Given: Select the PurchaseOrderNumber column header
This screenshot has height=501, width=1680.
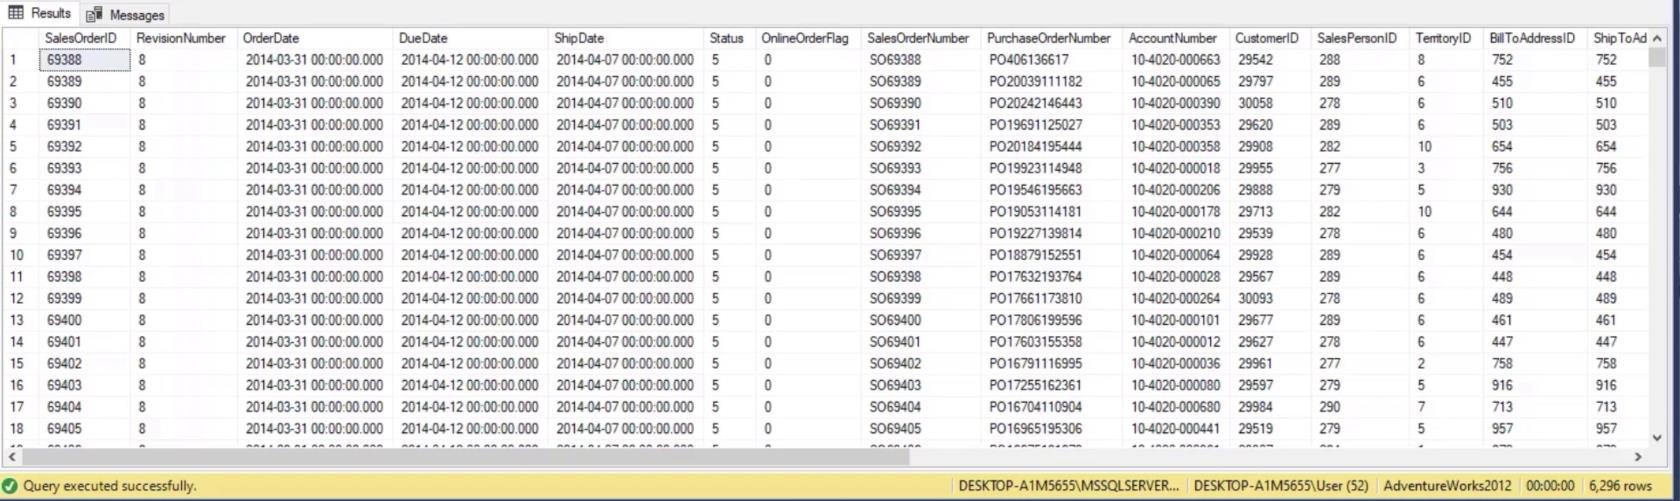Looking at the screenshot, I should tap(1048, 38).
